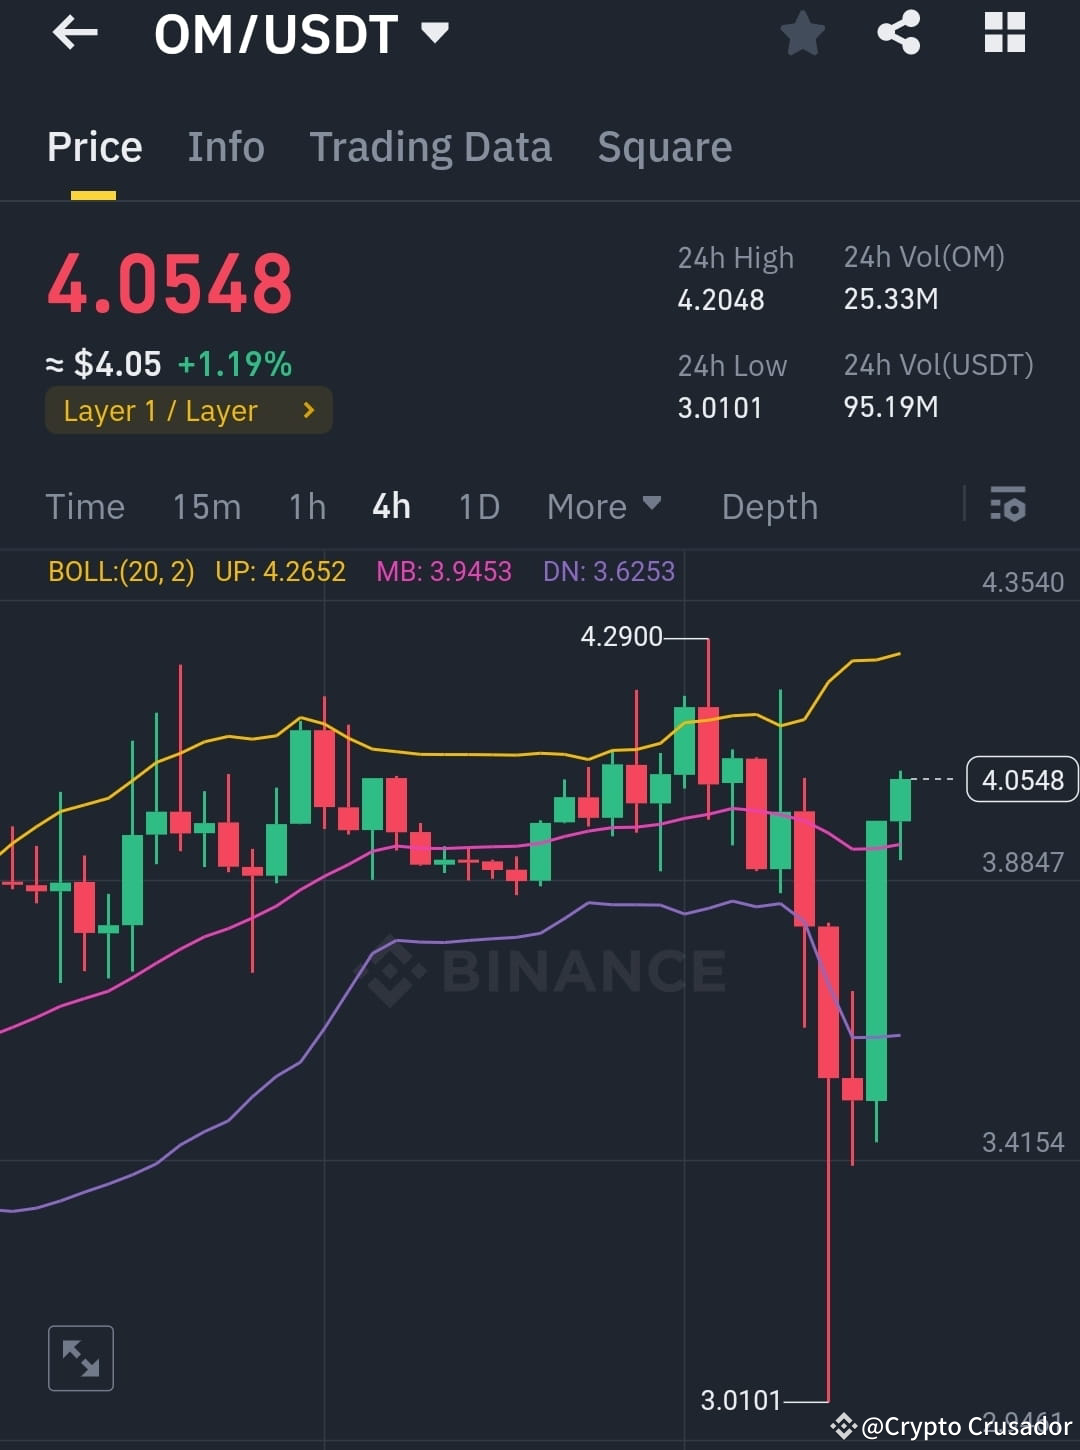1080x1450 pixels.
Task: Select the Time chart option
Action: (x=85, y=506)
